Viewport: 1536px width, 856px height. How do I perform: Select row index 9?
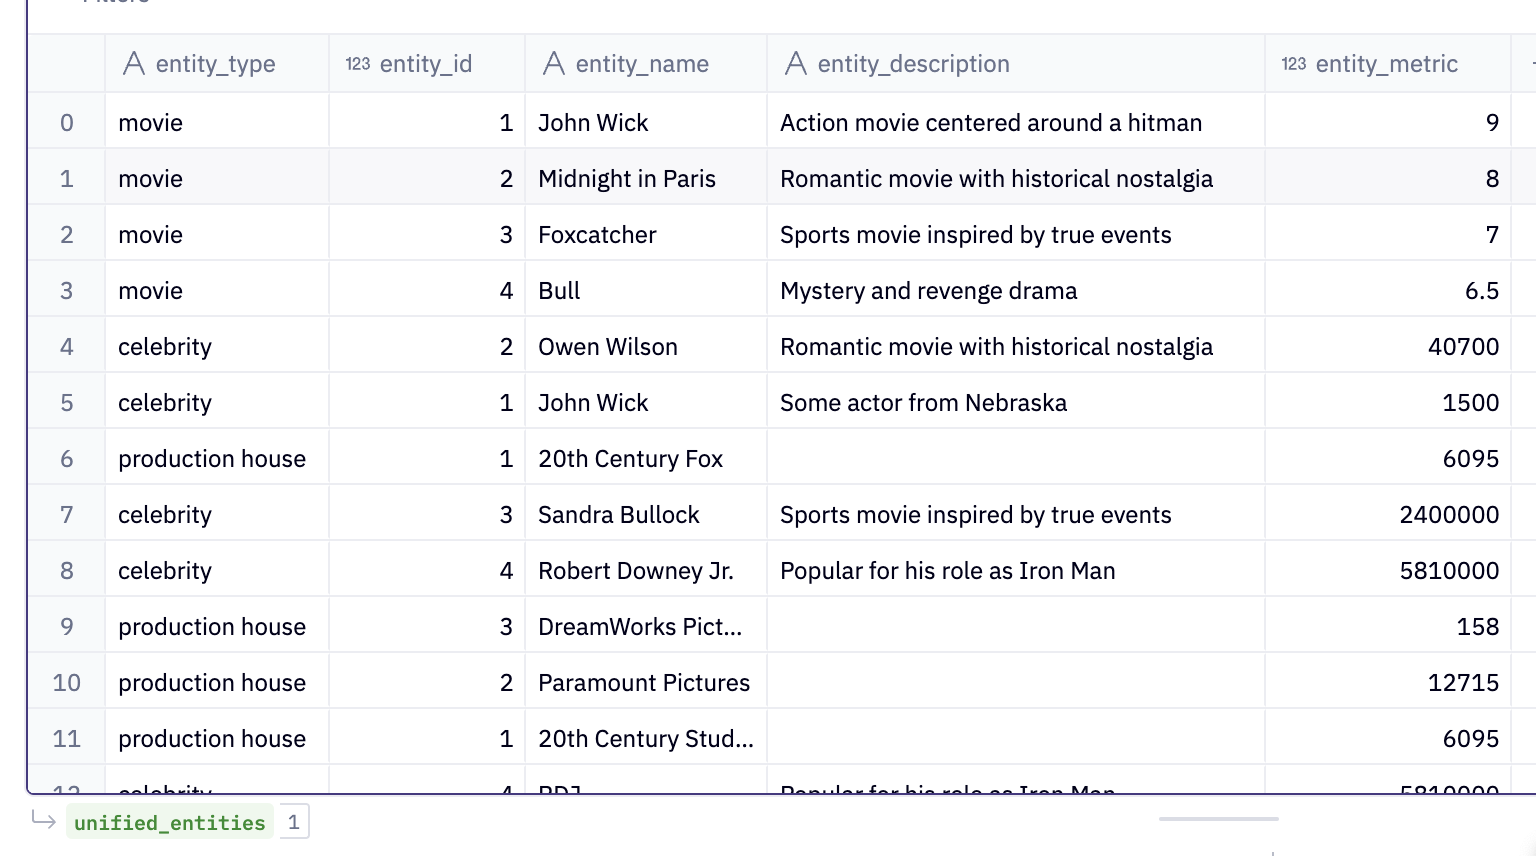67,627
